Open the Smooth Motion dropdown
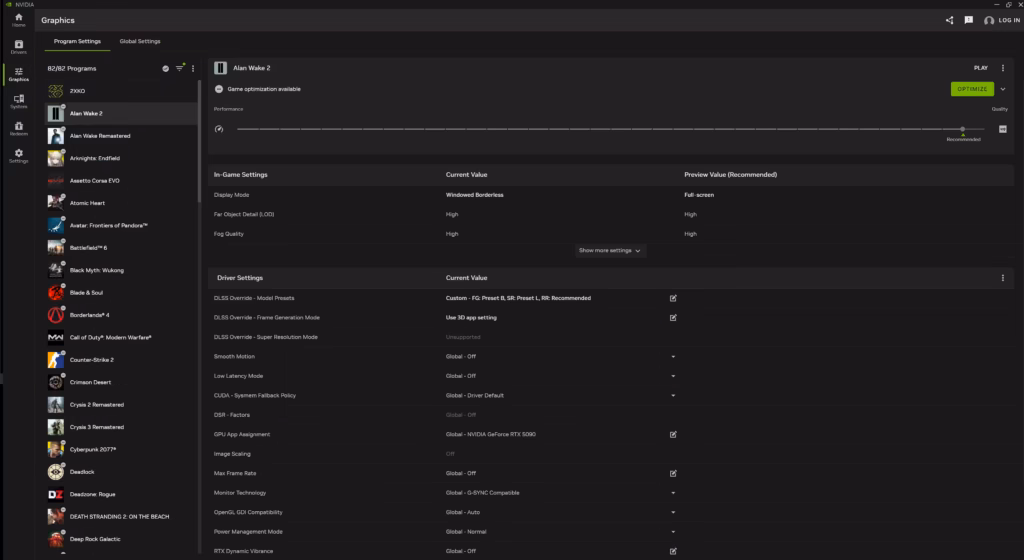1024x560 pixels. click(x=673, y=357)
